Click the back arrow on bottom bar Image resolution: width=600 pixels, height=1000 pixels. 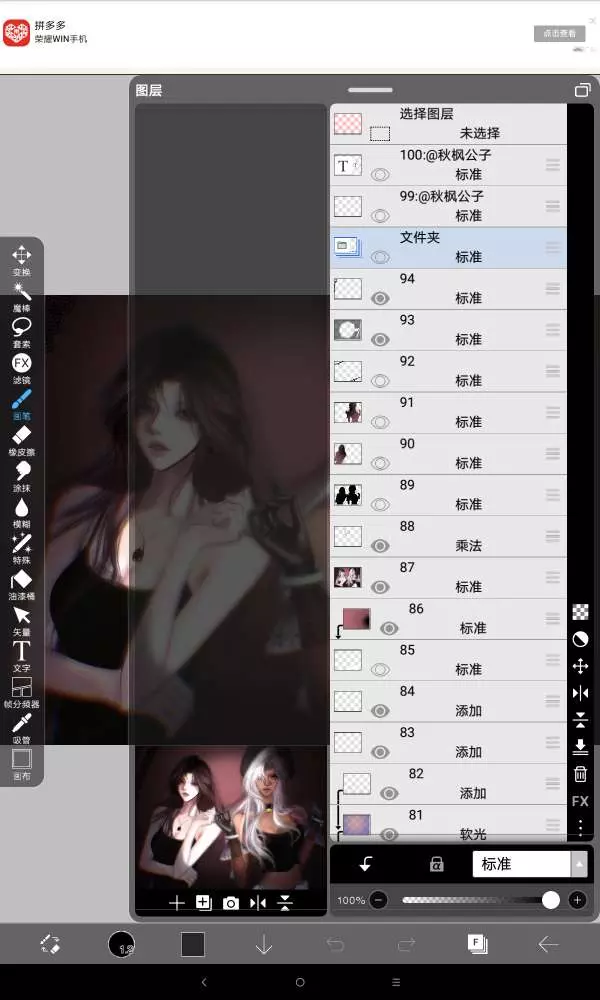(548, 945)
